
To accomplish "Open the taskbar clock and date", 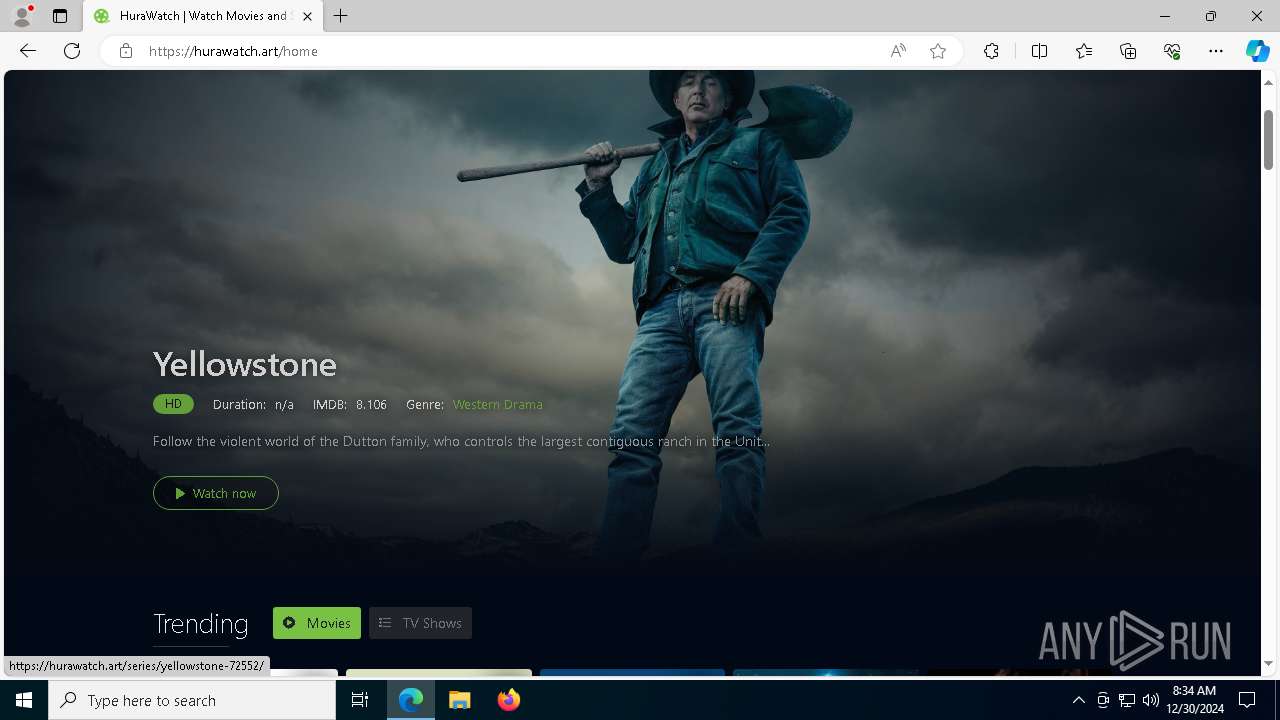I will point(1194,700).
